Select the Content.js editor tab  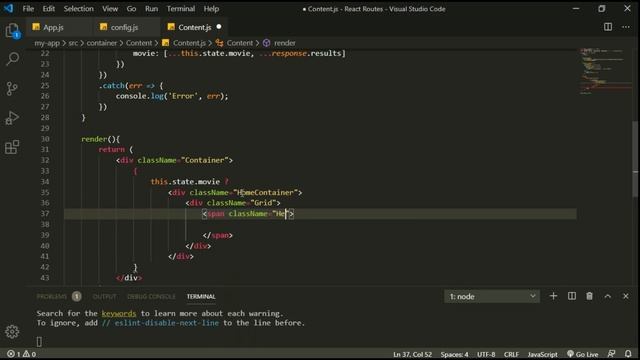(194, 27)
